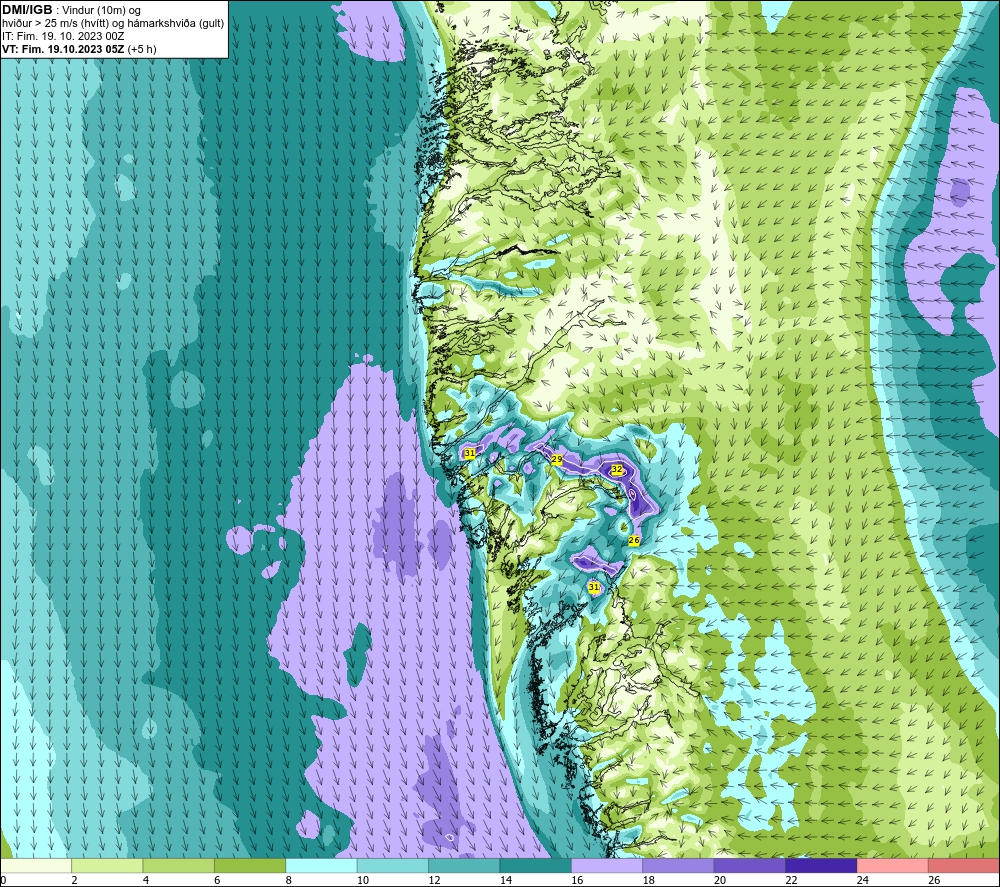Click the 20–22 m/s violet swatch
Screen dimensions: 1000x887
750,866
